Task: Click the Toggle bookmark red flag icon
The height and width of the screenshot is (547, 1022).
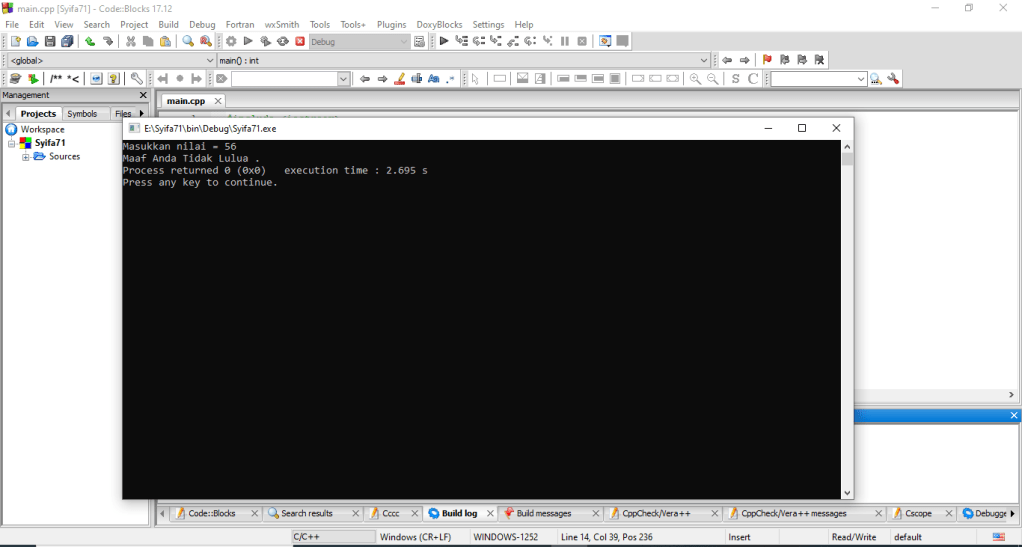Action: point(767,60)
